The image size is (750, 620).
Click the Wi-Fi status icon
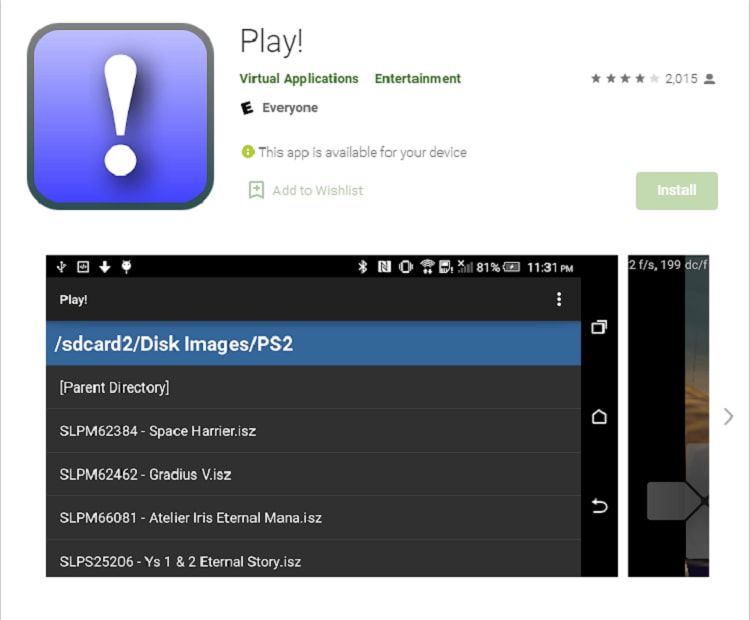(x=427, y=266)
